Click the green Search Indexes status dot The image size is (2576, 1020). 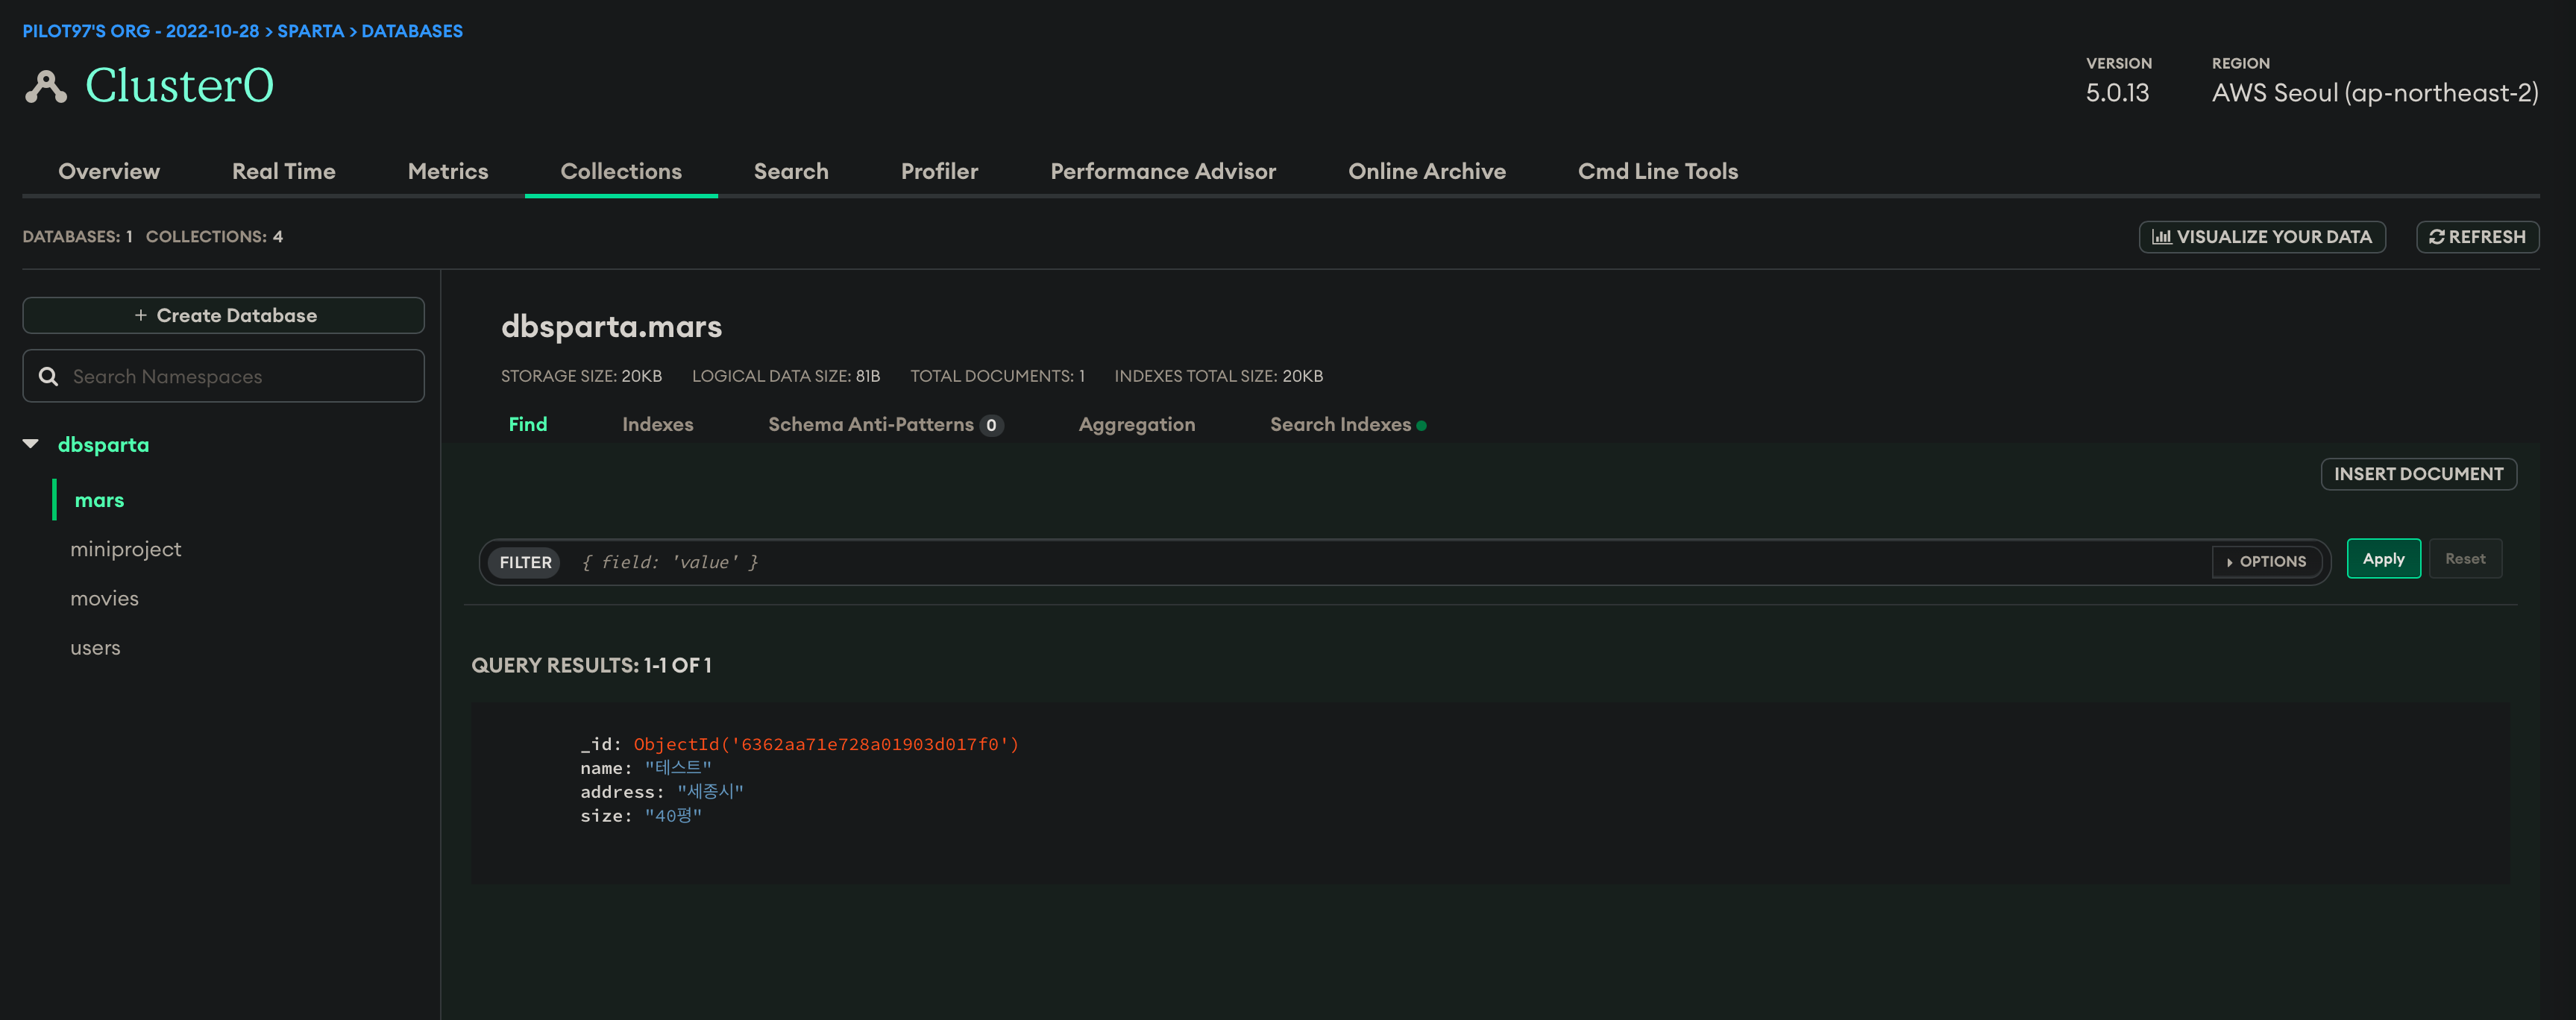pos(1421,426)
